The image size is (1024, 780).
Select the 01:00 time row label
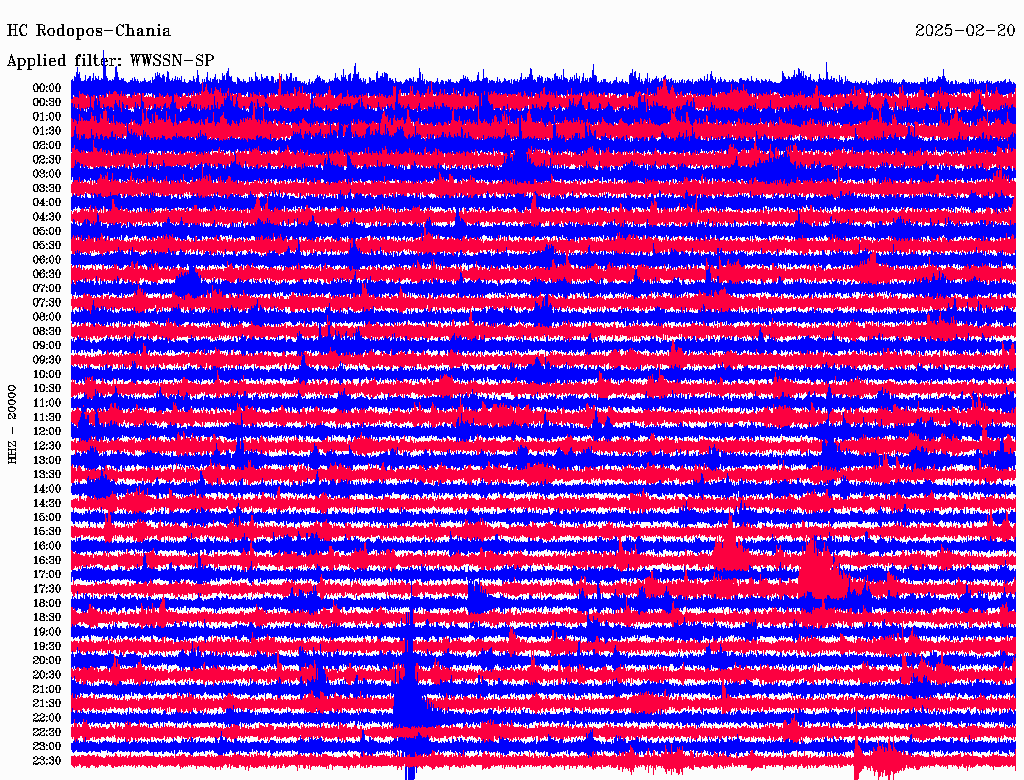click(x=47, y=117)
